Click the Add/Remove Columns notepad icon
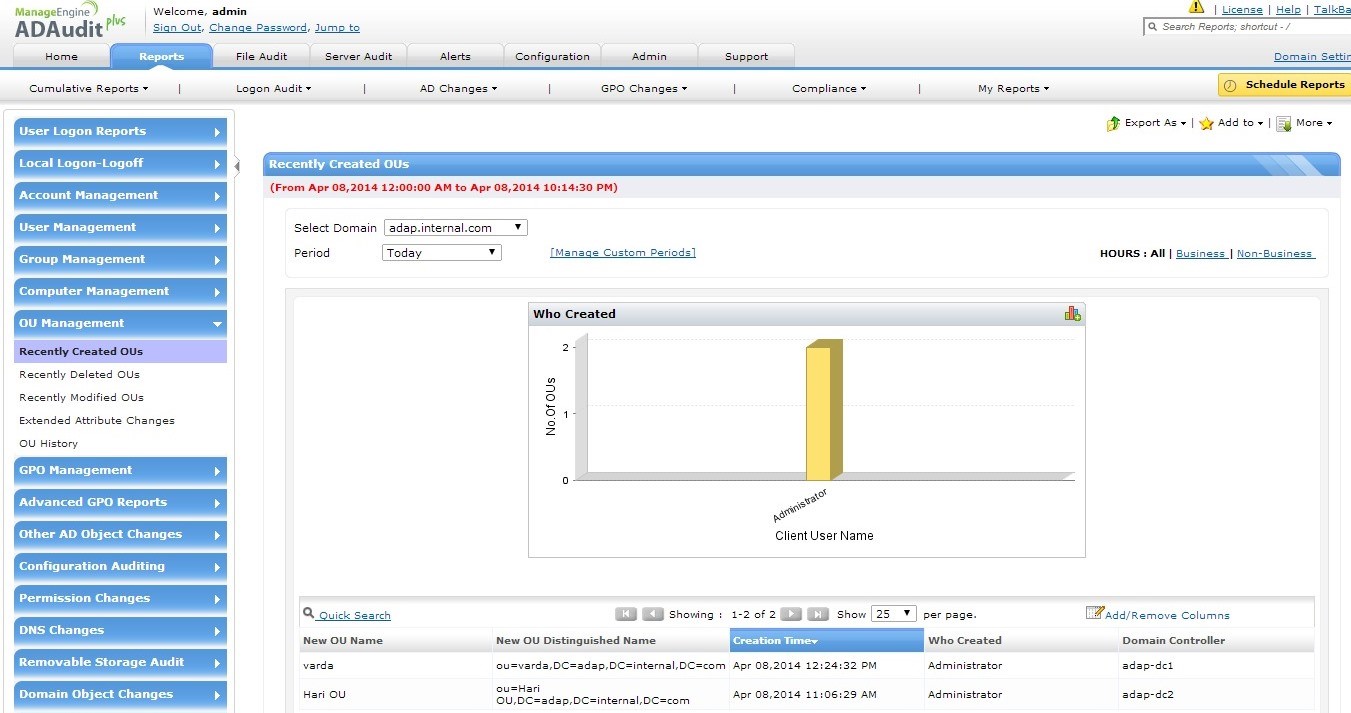The width and height of the screenshot is (1351, 713). [x=1094, y=613]
